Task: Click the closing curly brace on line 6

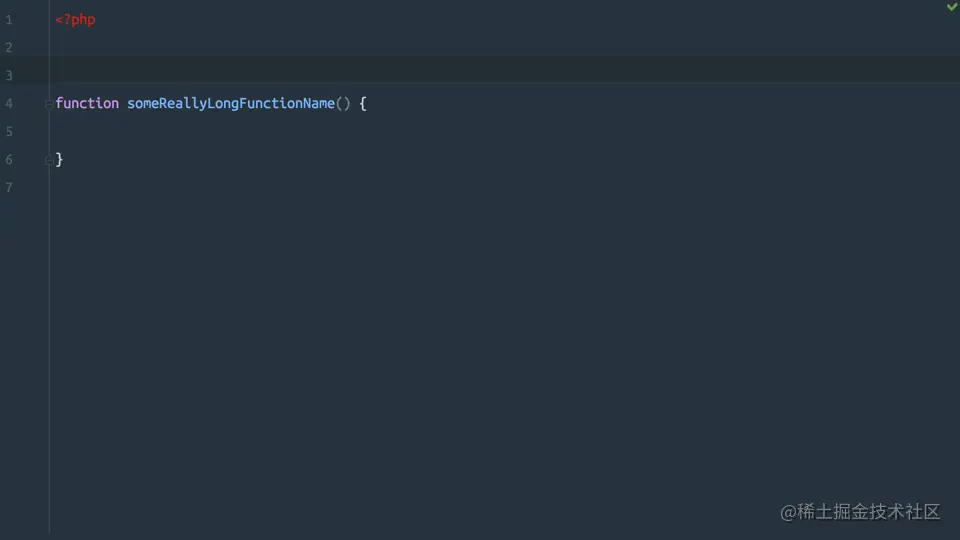Action: coord(59,160)
